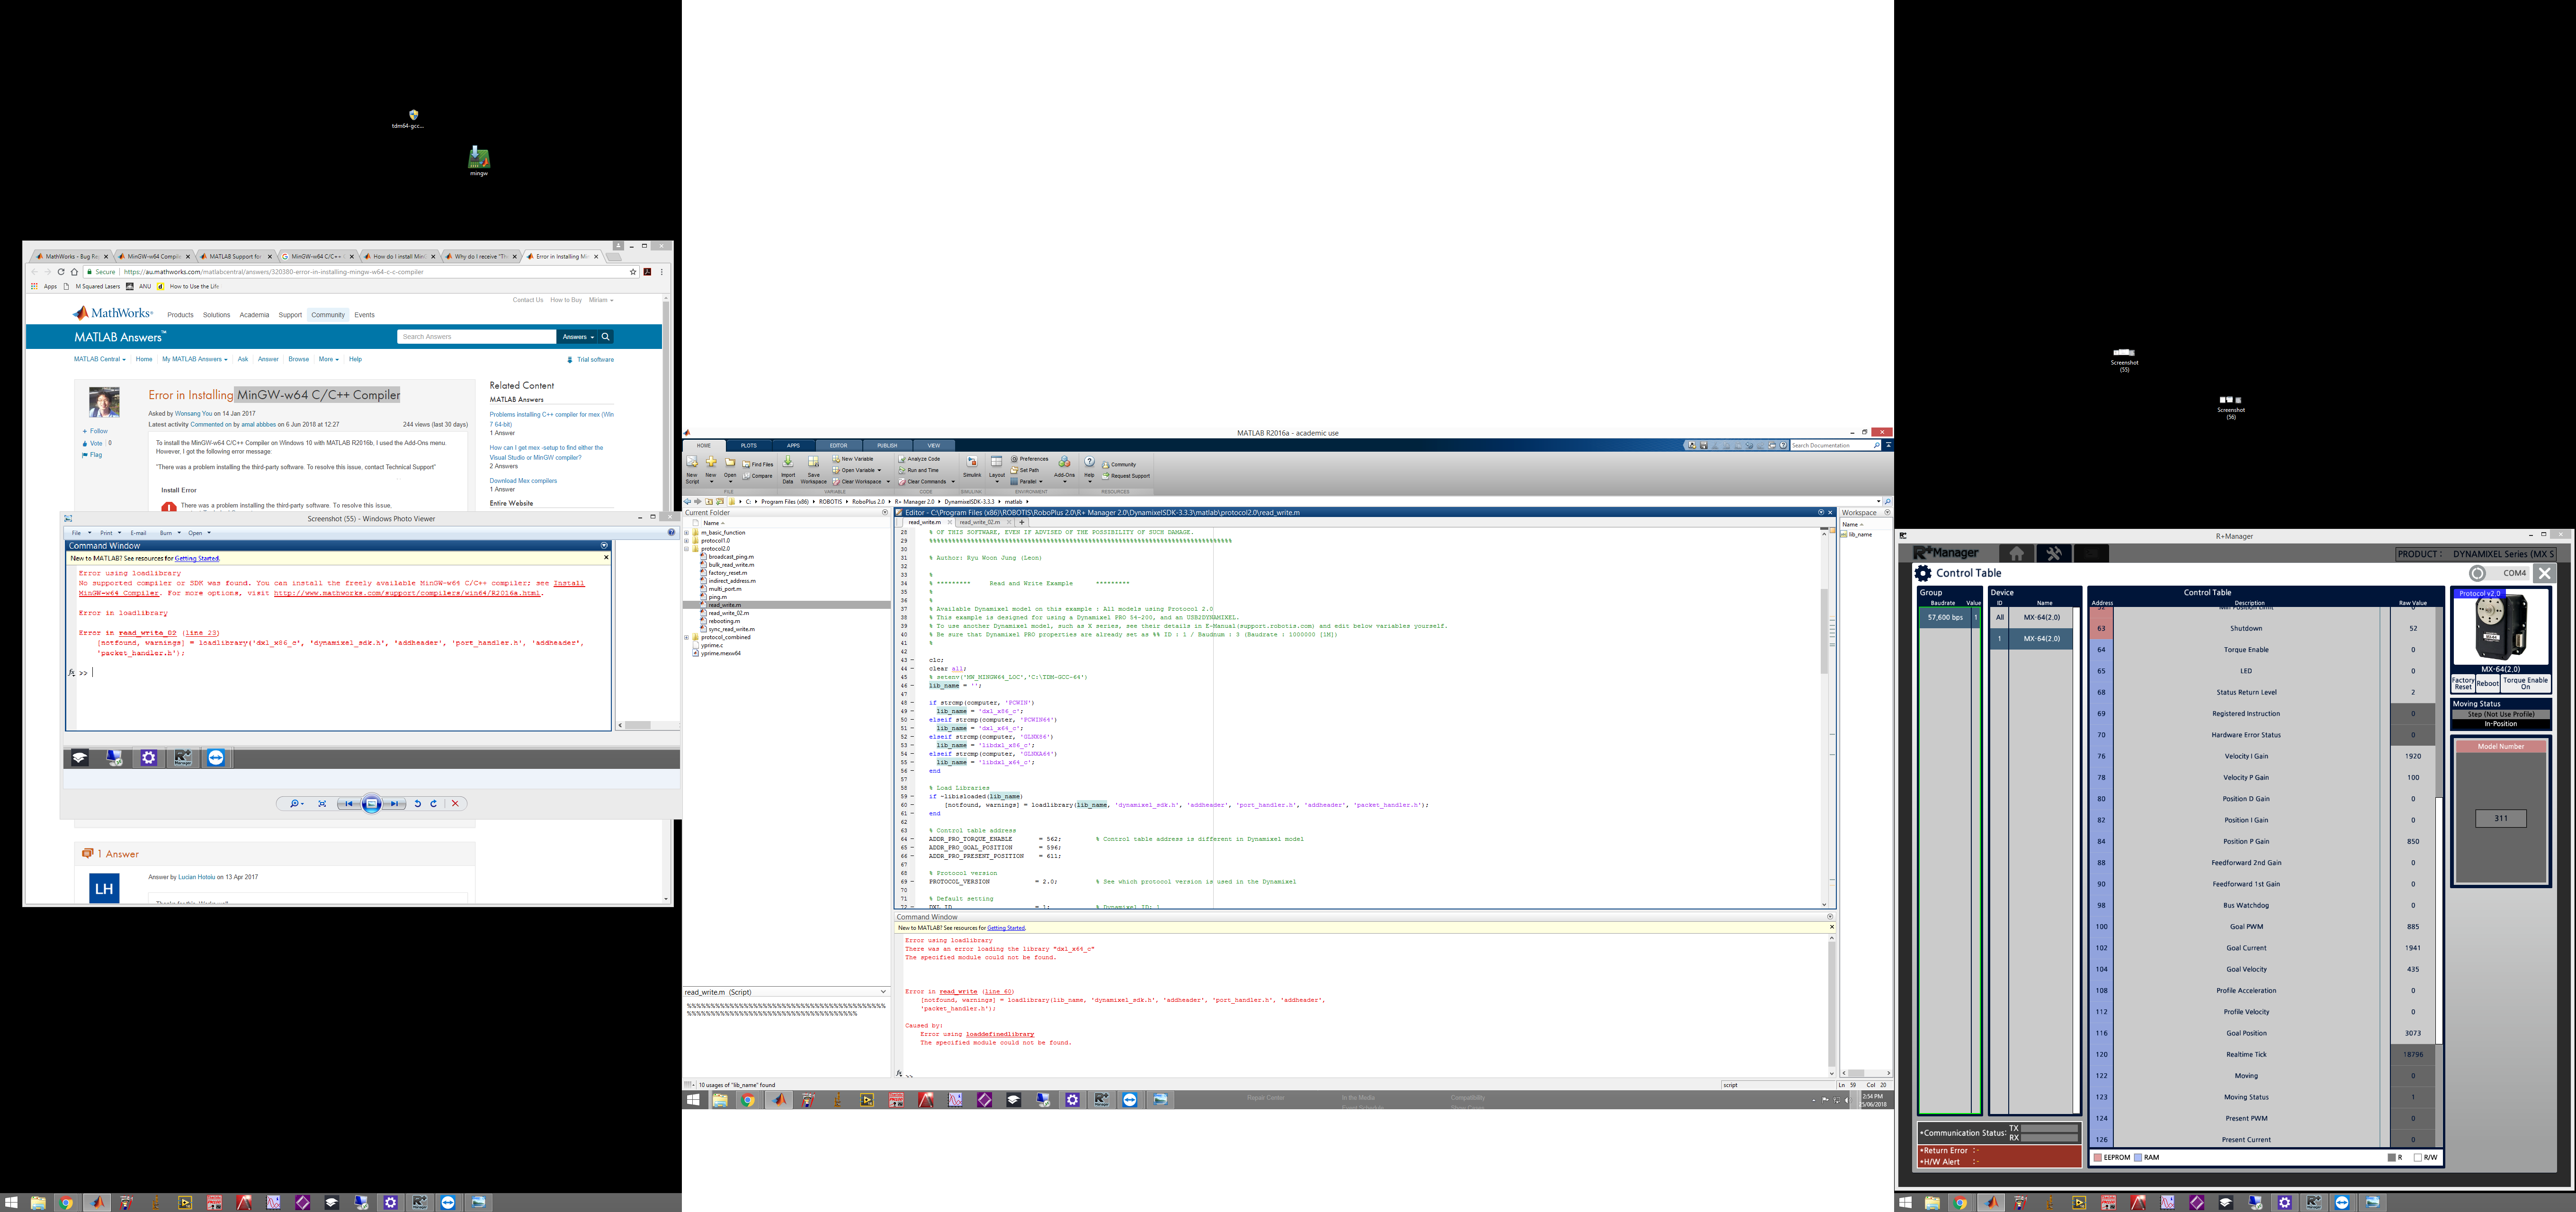Open the Clear Workspace dropdown in MATLAB
2576x1212 pixels.
(x=888, y=482)
